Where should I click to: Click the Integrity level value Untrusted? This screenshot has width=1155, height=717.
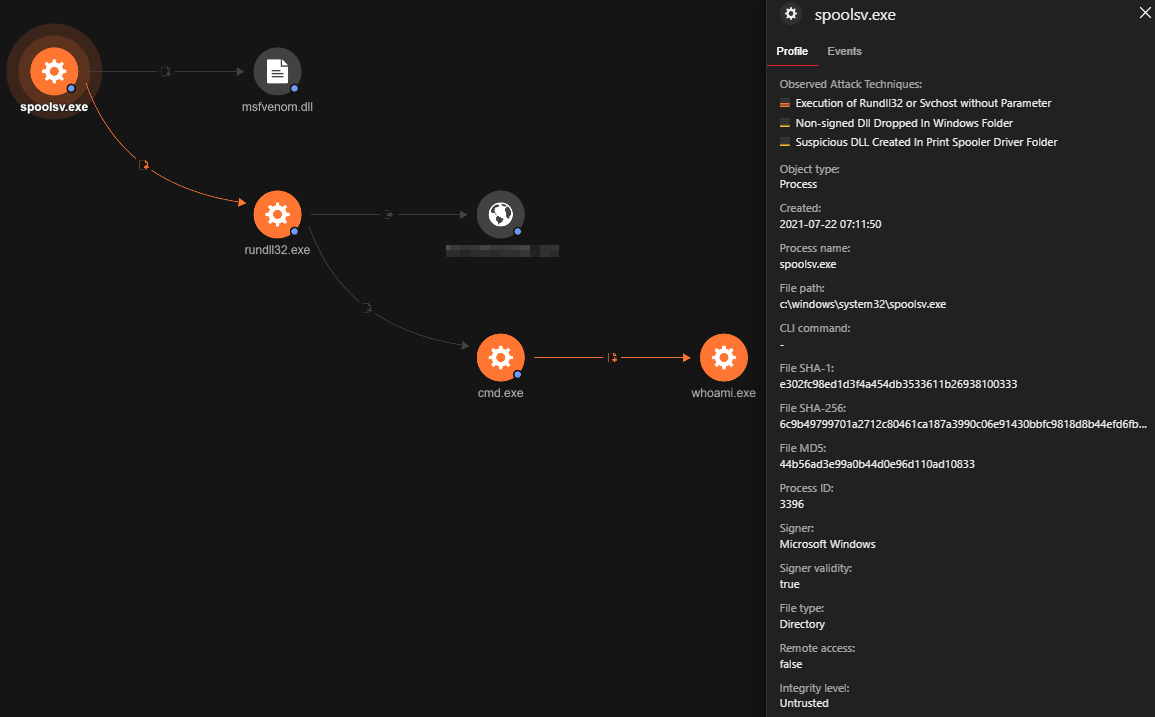804,703
